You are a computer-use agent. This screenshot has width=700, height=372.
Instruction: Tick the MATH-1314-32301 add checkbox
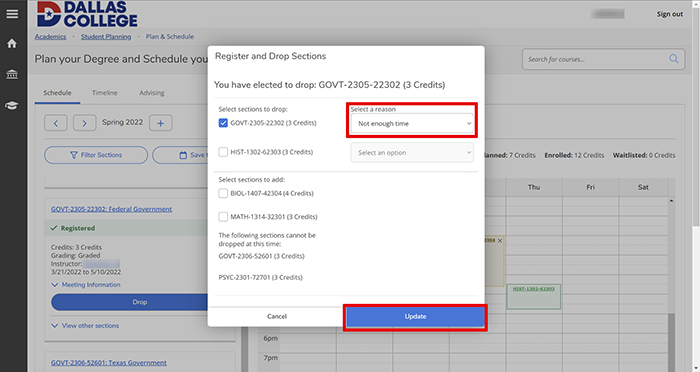pyautogui.click(x=223, y=217)
